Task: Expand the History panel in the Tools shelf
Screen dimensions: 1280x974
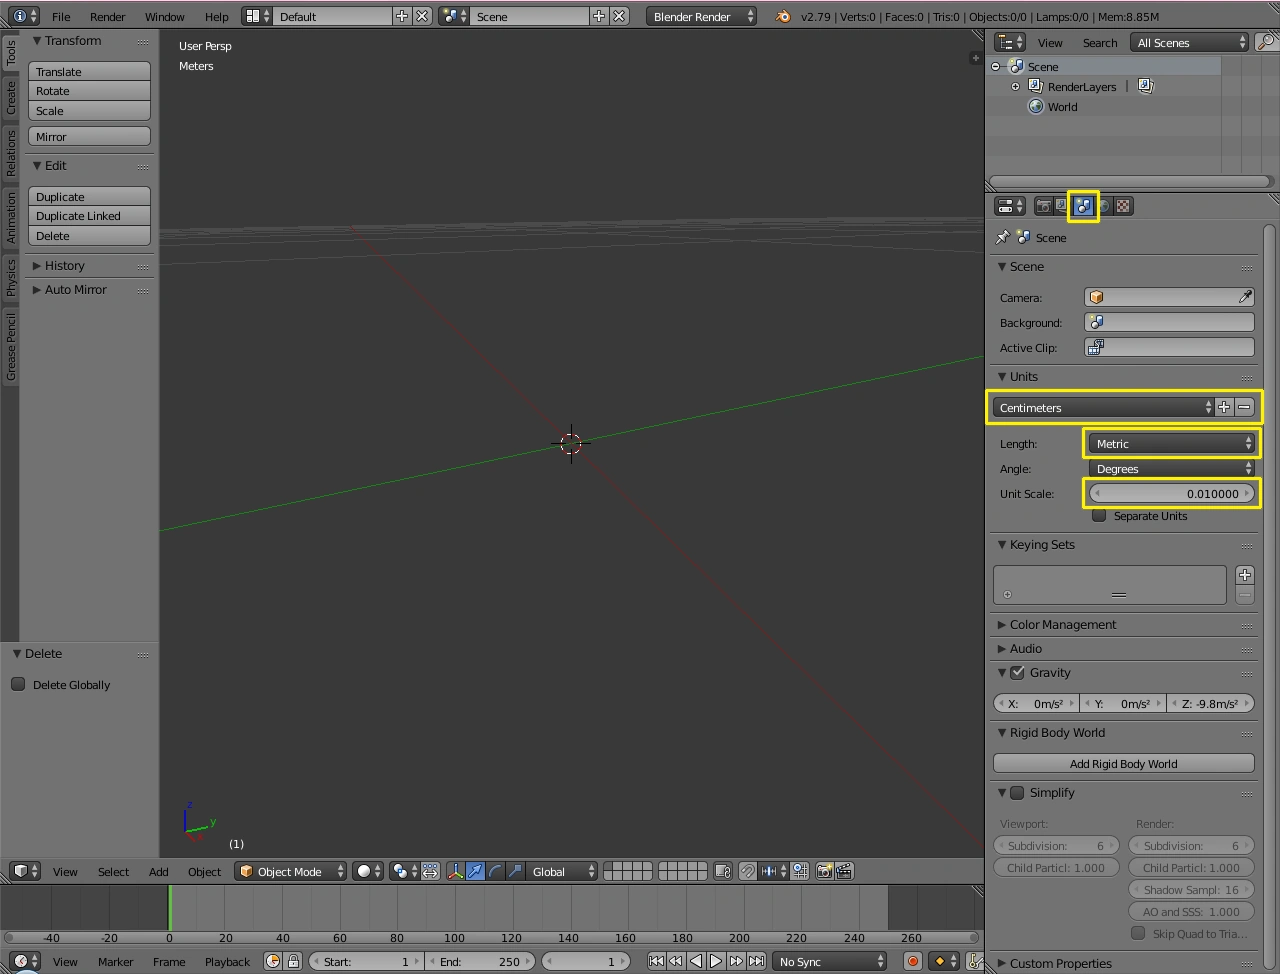Action: click(x=62, y=265)
